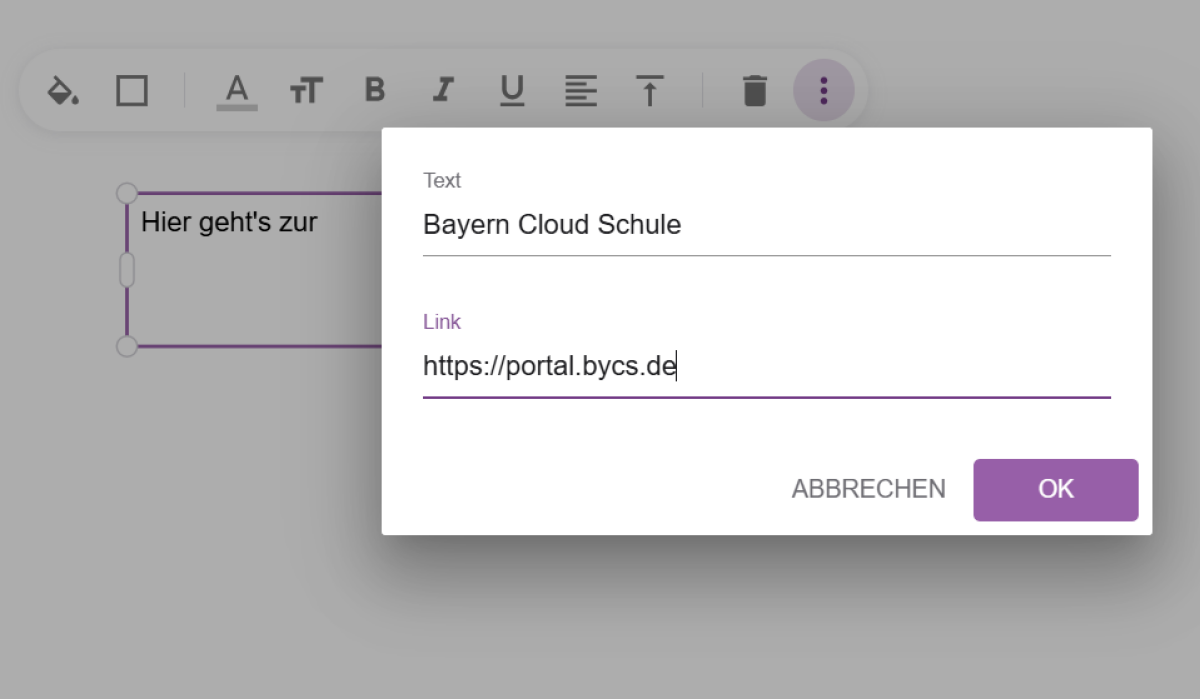Image resolution: width=1200 pixels, height=699 pixels.
Task: Cancel the dialog with ABBRECHEN
Action: (868, 489)
